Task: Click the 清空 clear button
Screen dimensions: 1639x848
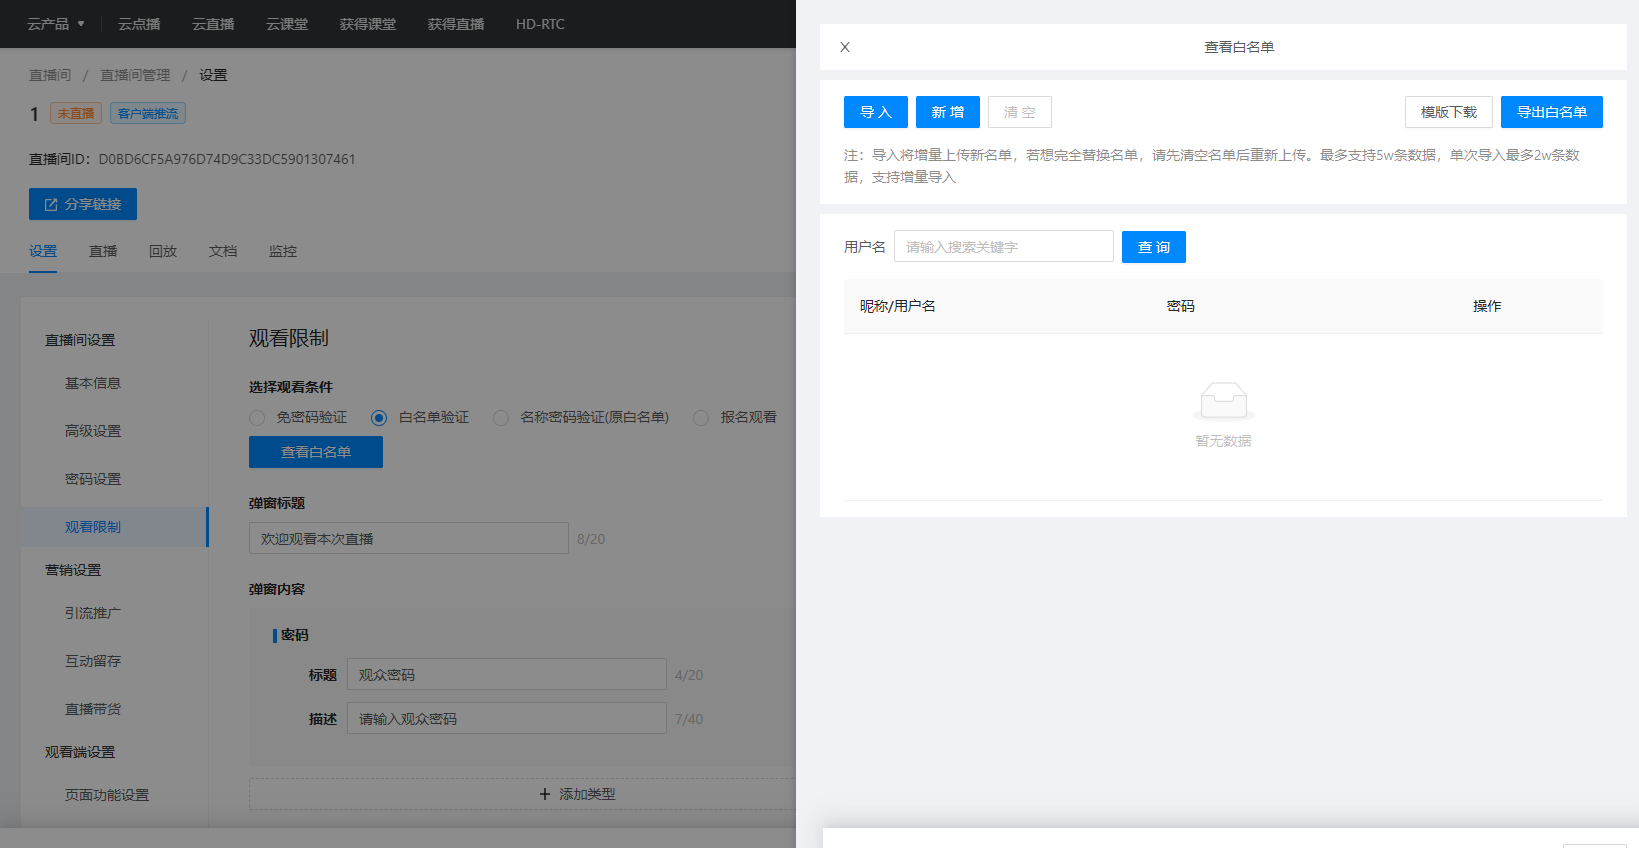Action: click(x=1020, y=112)
